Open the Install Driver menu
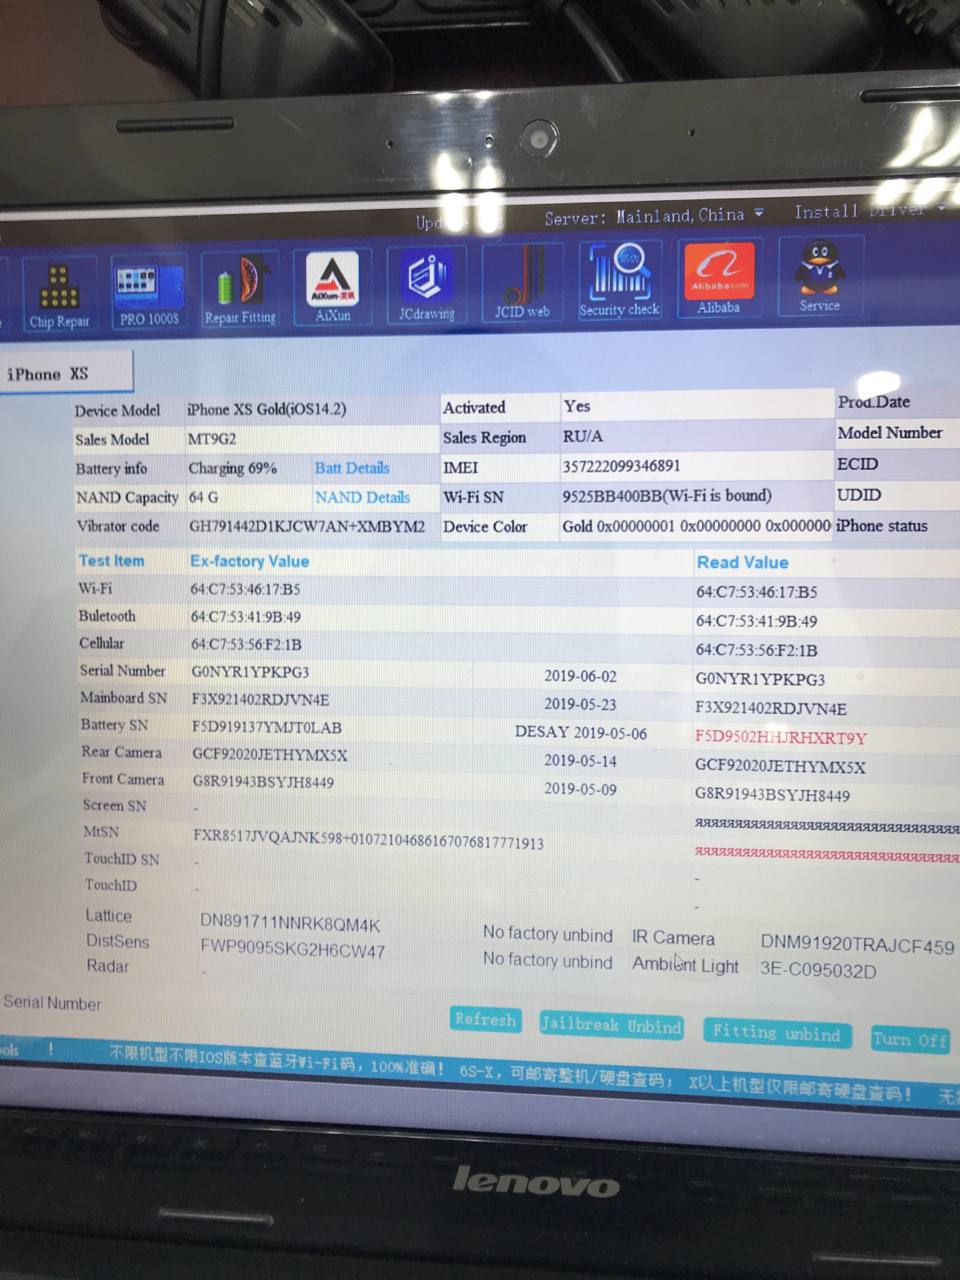Viewport: 960px width, 1280px height. tap(870, 211)
